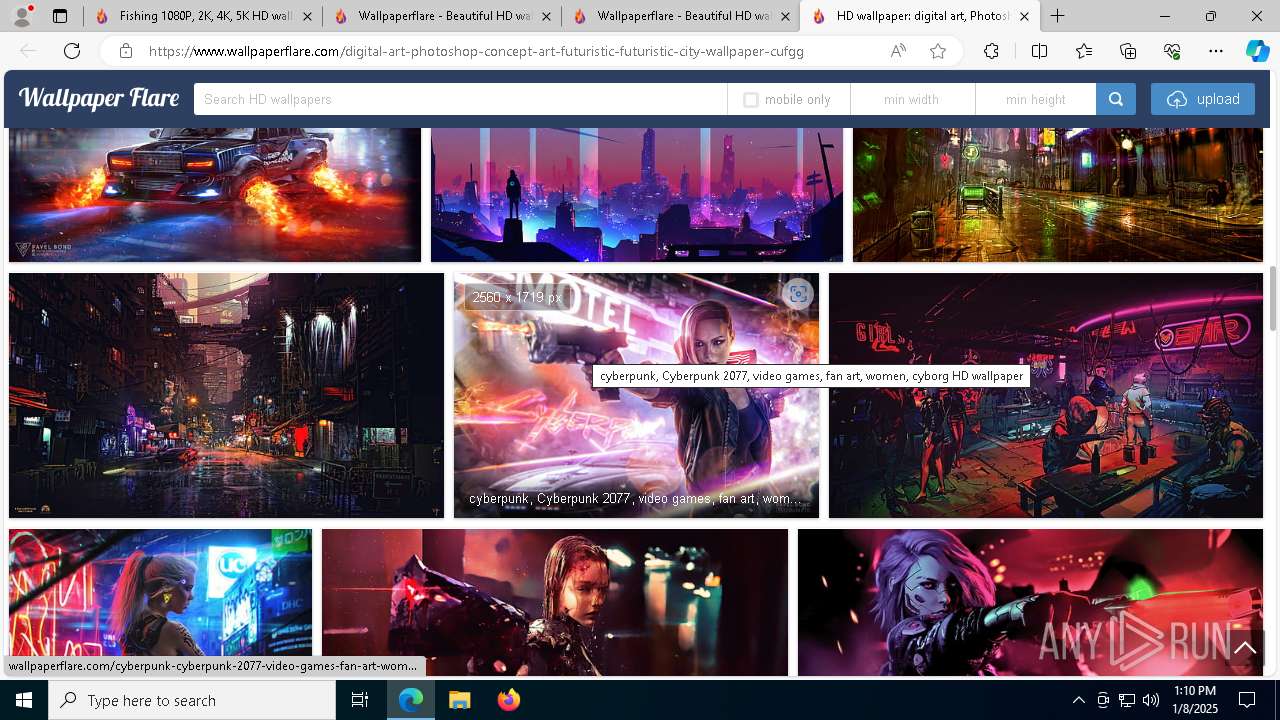Open Browser essentials heart icon
This screenshot has height=720, width=1280.
click(x=1172, y=51)
